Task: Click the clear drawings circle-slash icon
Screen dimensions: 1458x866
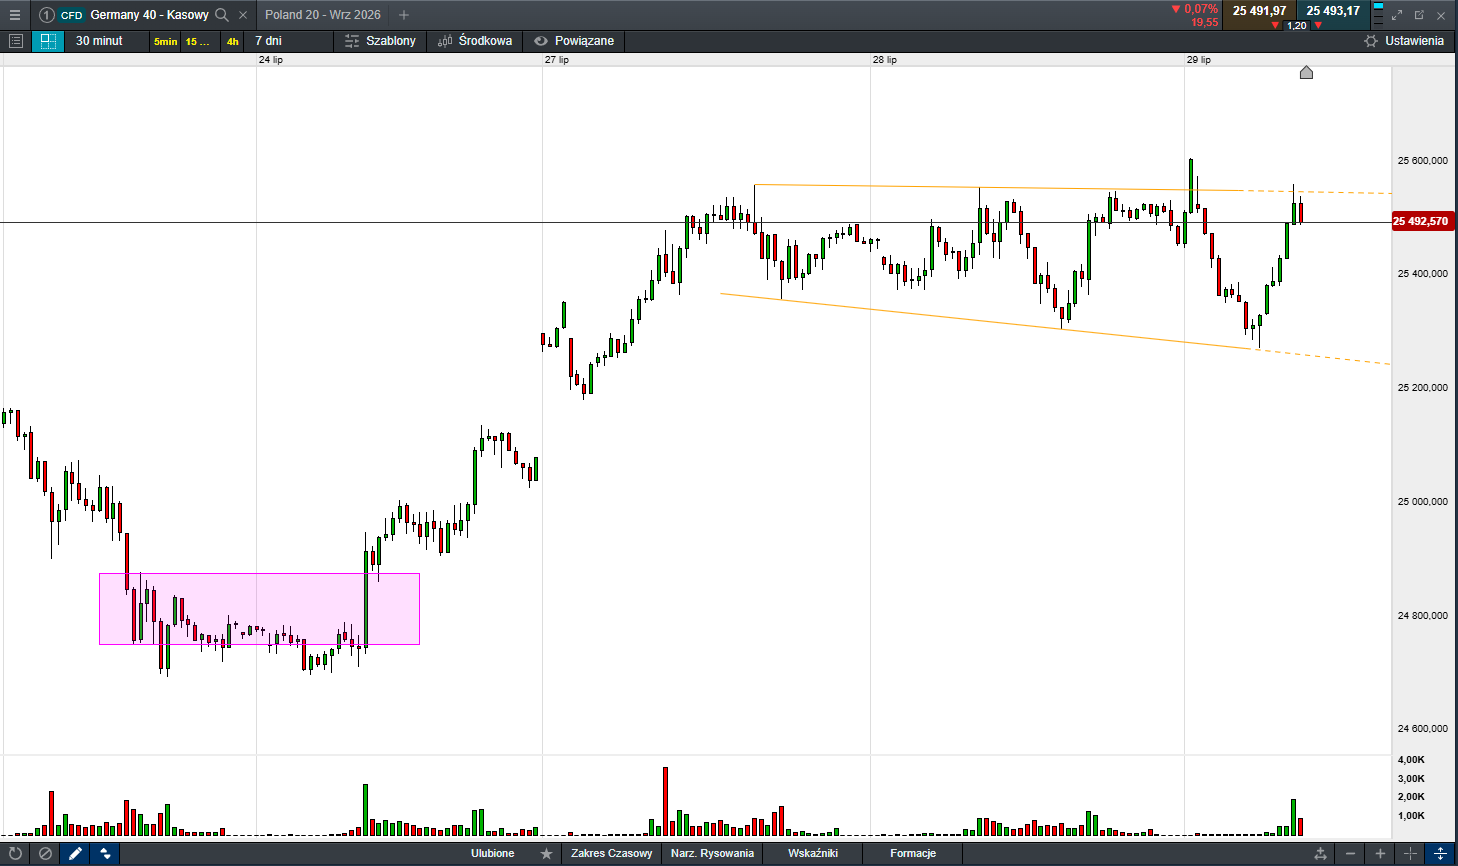Action: [45, 853]
